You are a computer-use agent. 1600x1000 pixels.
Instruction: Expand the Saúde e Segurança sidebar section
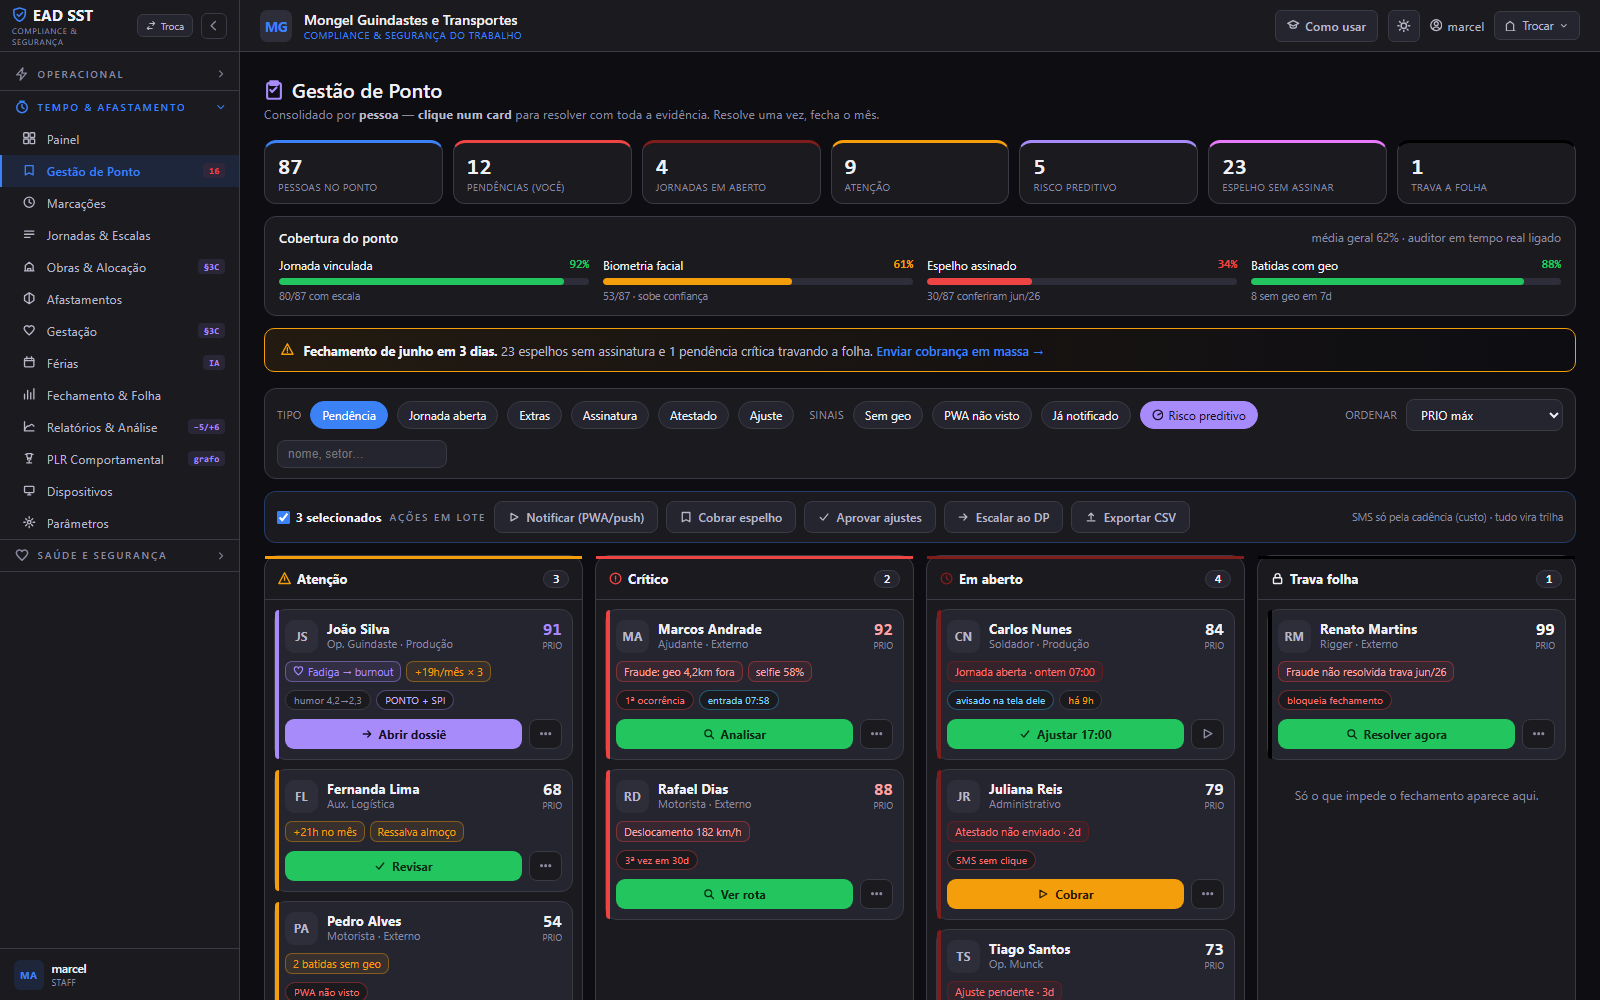[x=120, y=555]
